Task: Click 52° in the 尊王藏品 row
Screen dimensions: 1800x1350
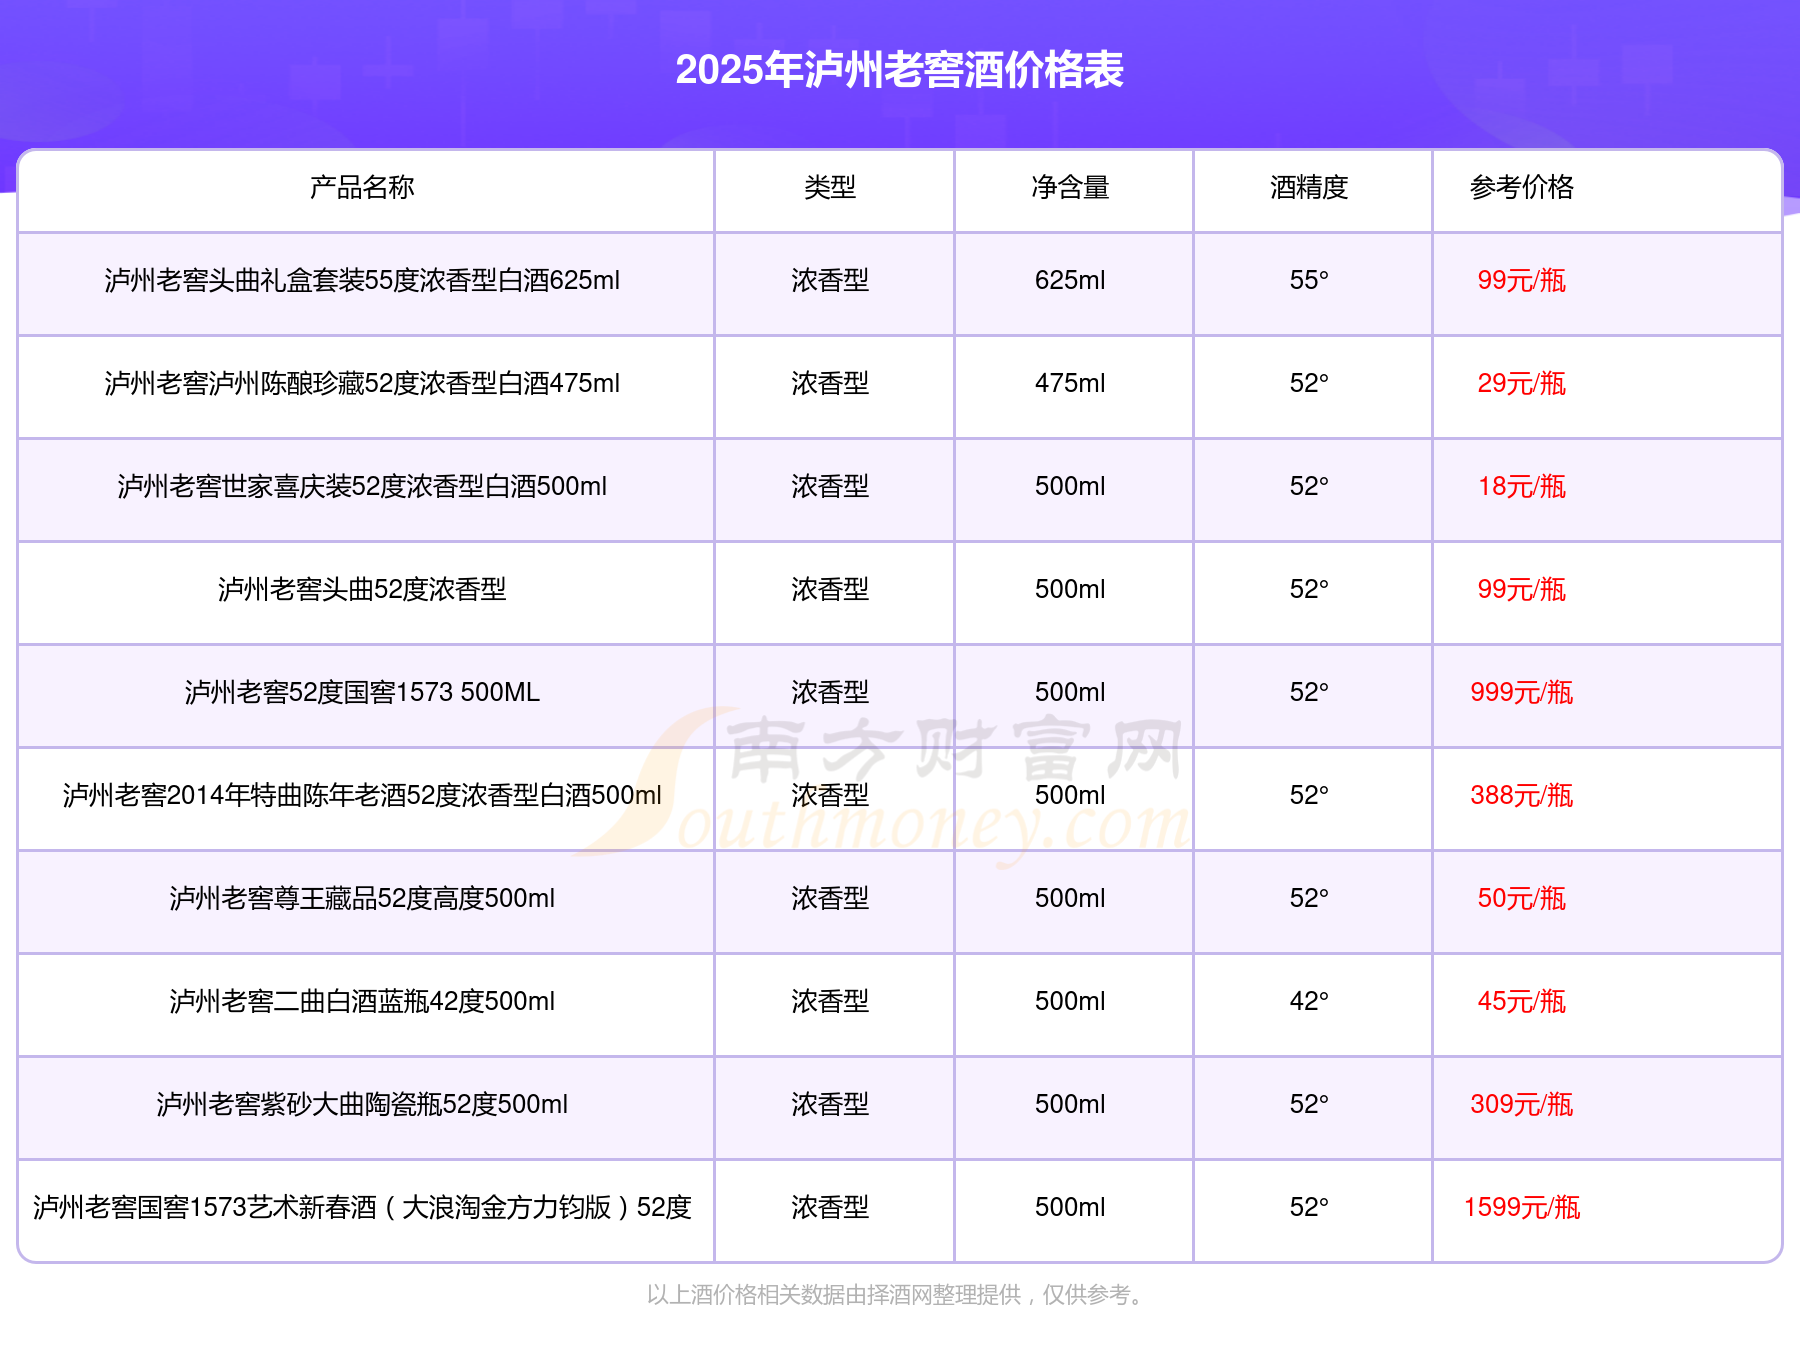Action: pyautogui.click(x=1309, y=898)
